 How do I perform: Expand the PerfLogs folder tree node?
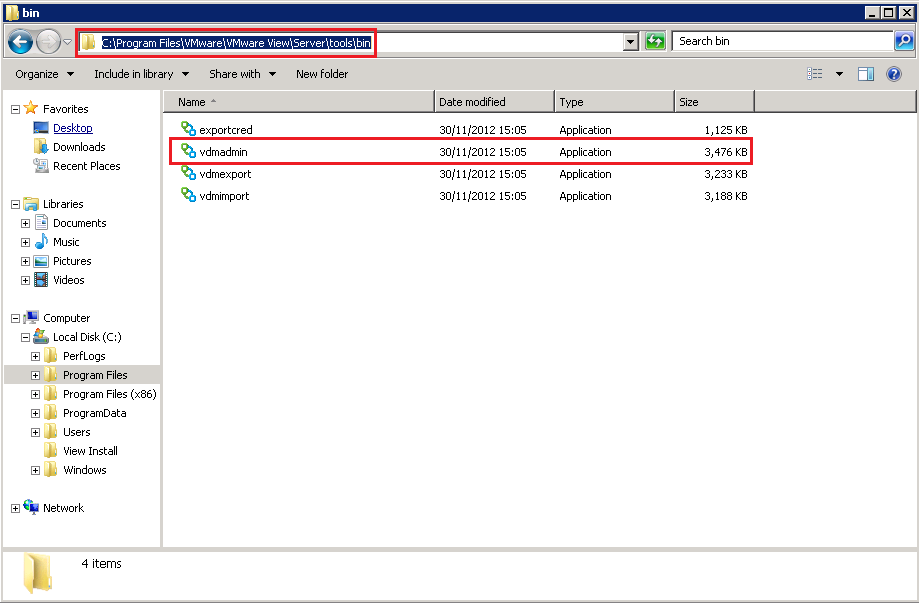(x=36, y=356)
